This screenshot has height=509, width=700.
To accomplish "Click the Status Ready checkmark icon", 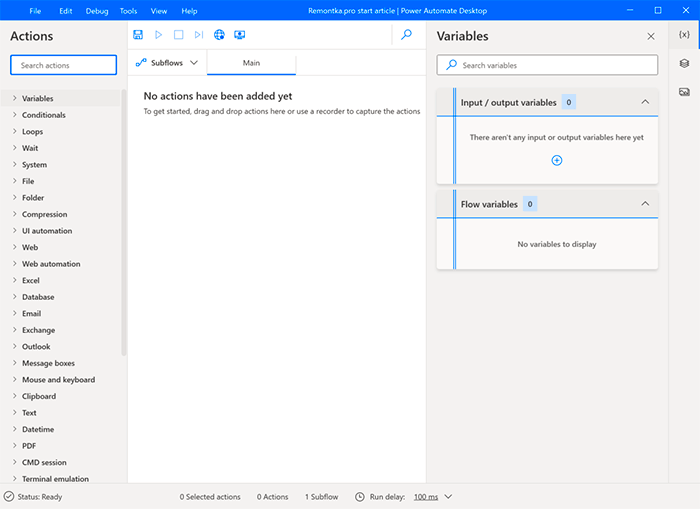I will (x=9, y=496).
